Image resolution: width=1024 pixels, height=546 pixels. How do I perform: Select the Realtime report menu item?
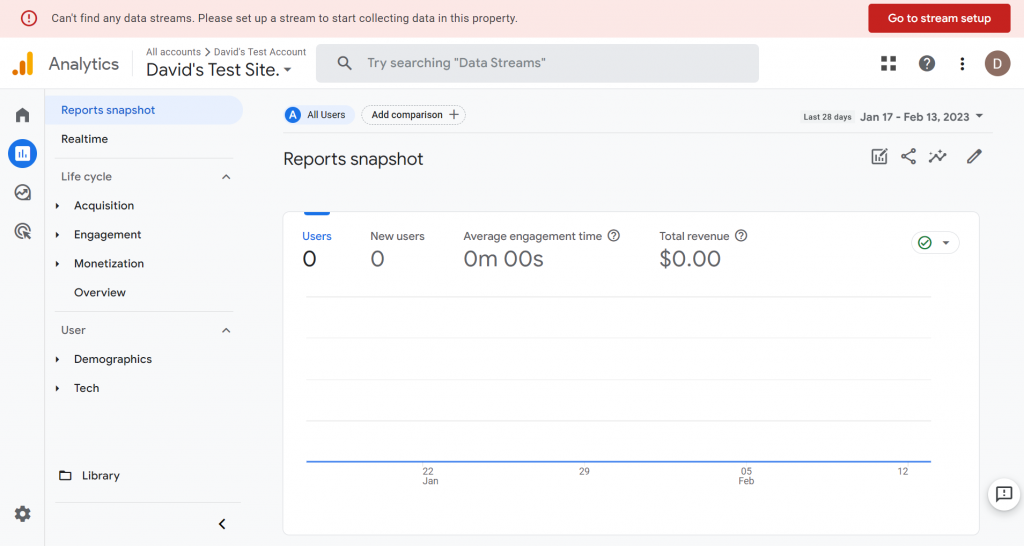pyautogui.click(x=85, y=139)
